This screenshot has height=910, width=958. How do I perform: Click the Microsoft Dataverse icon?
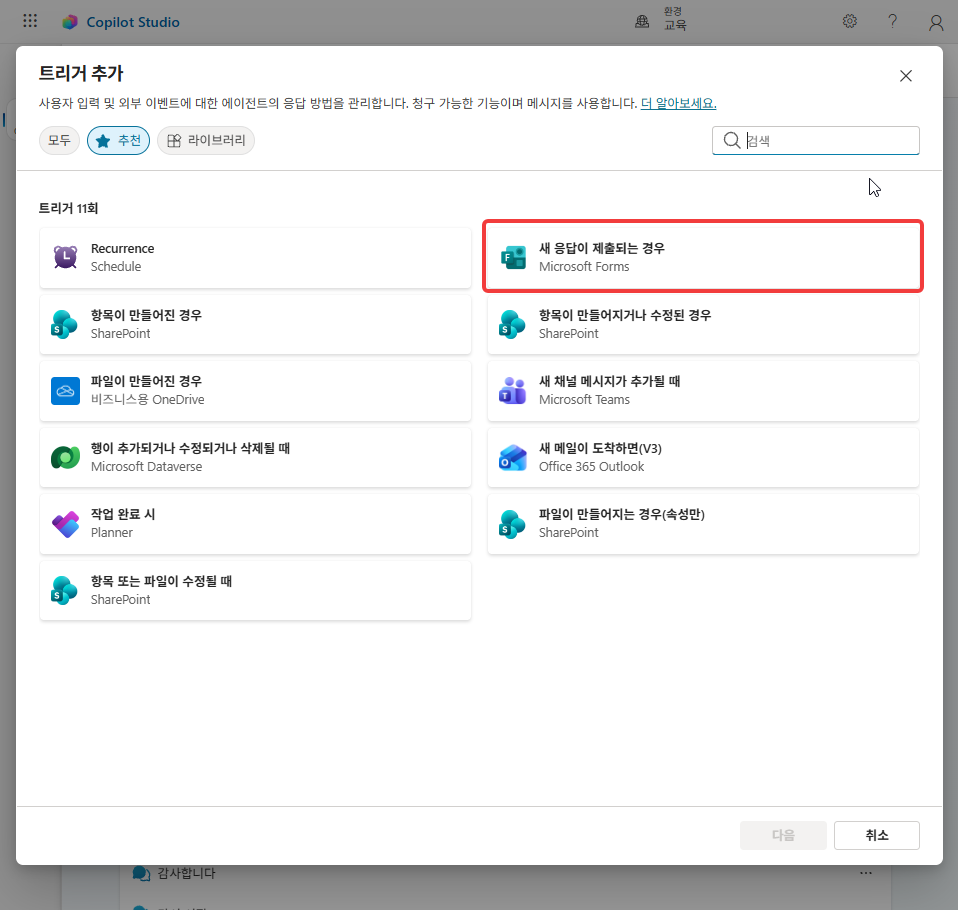pyautogui.click(x=65, y=457)
